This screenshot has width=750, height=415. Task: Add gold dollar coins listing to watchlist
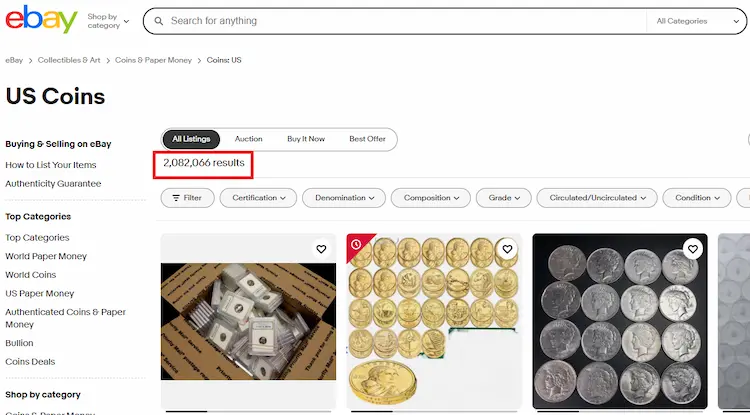tap(507, 249)
